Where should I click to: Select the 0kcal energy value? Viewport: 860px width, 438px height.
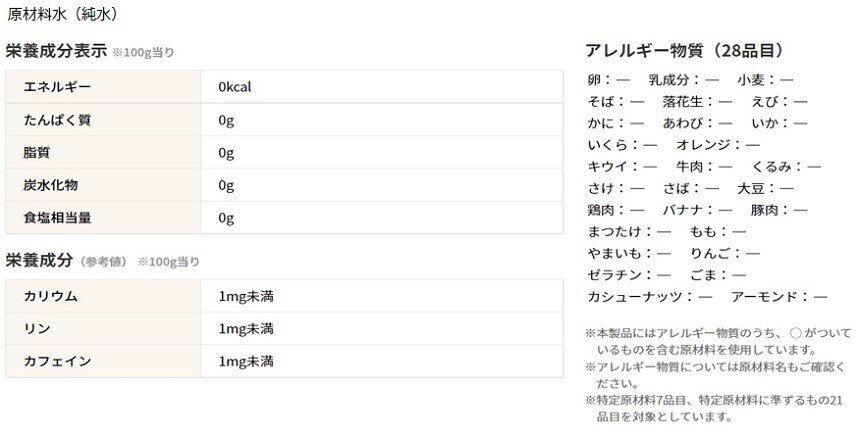[234, 87]
